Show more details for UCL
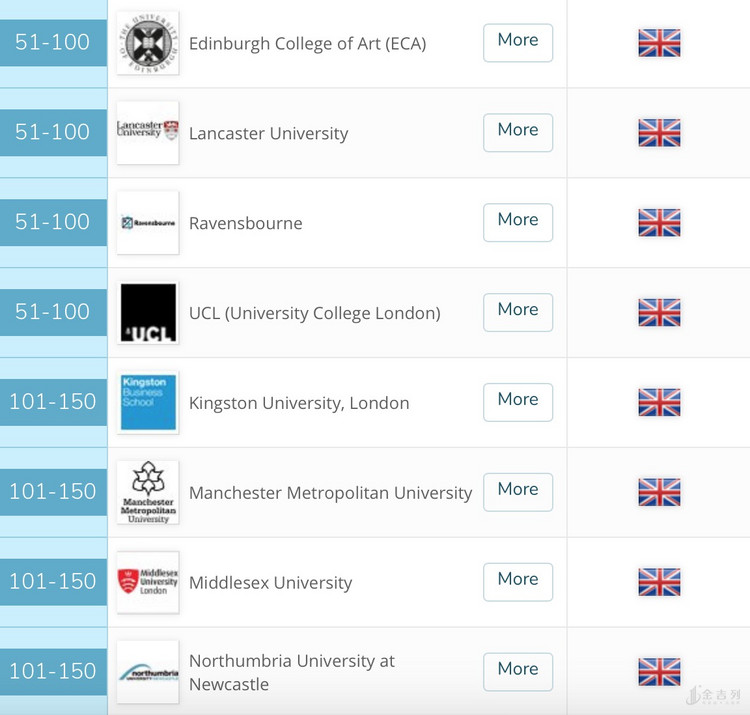 coord(518,312)
